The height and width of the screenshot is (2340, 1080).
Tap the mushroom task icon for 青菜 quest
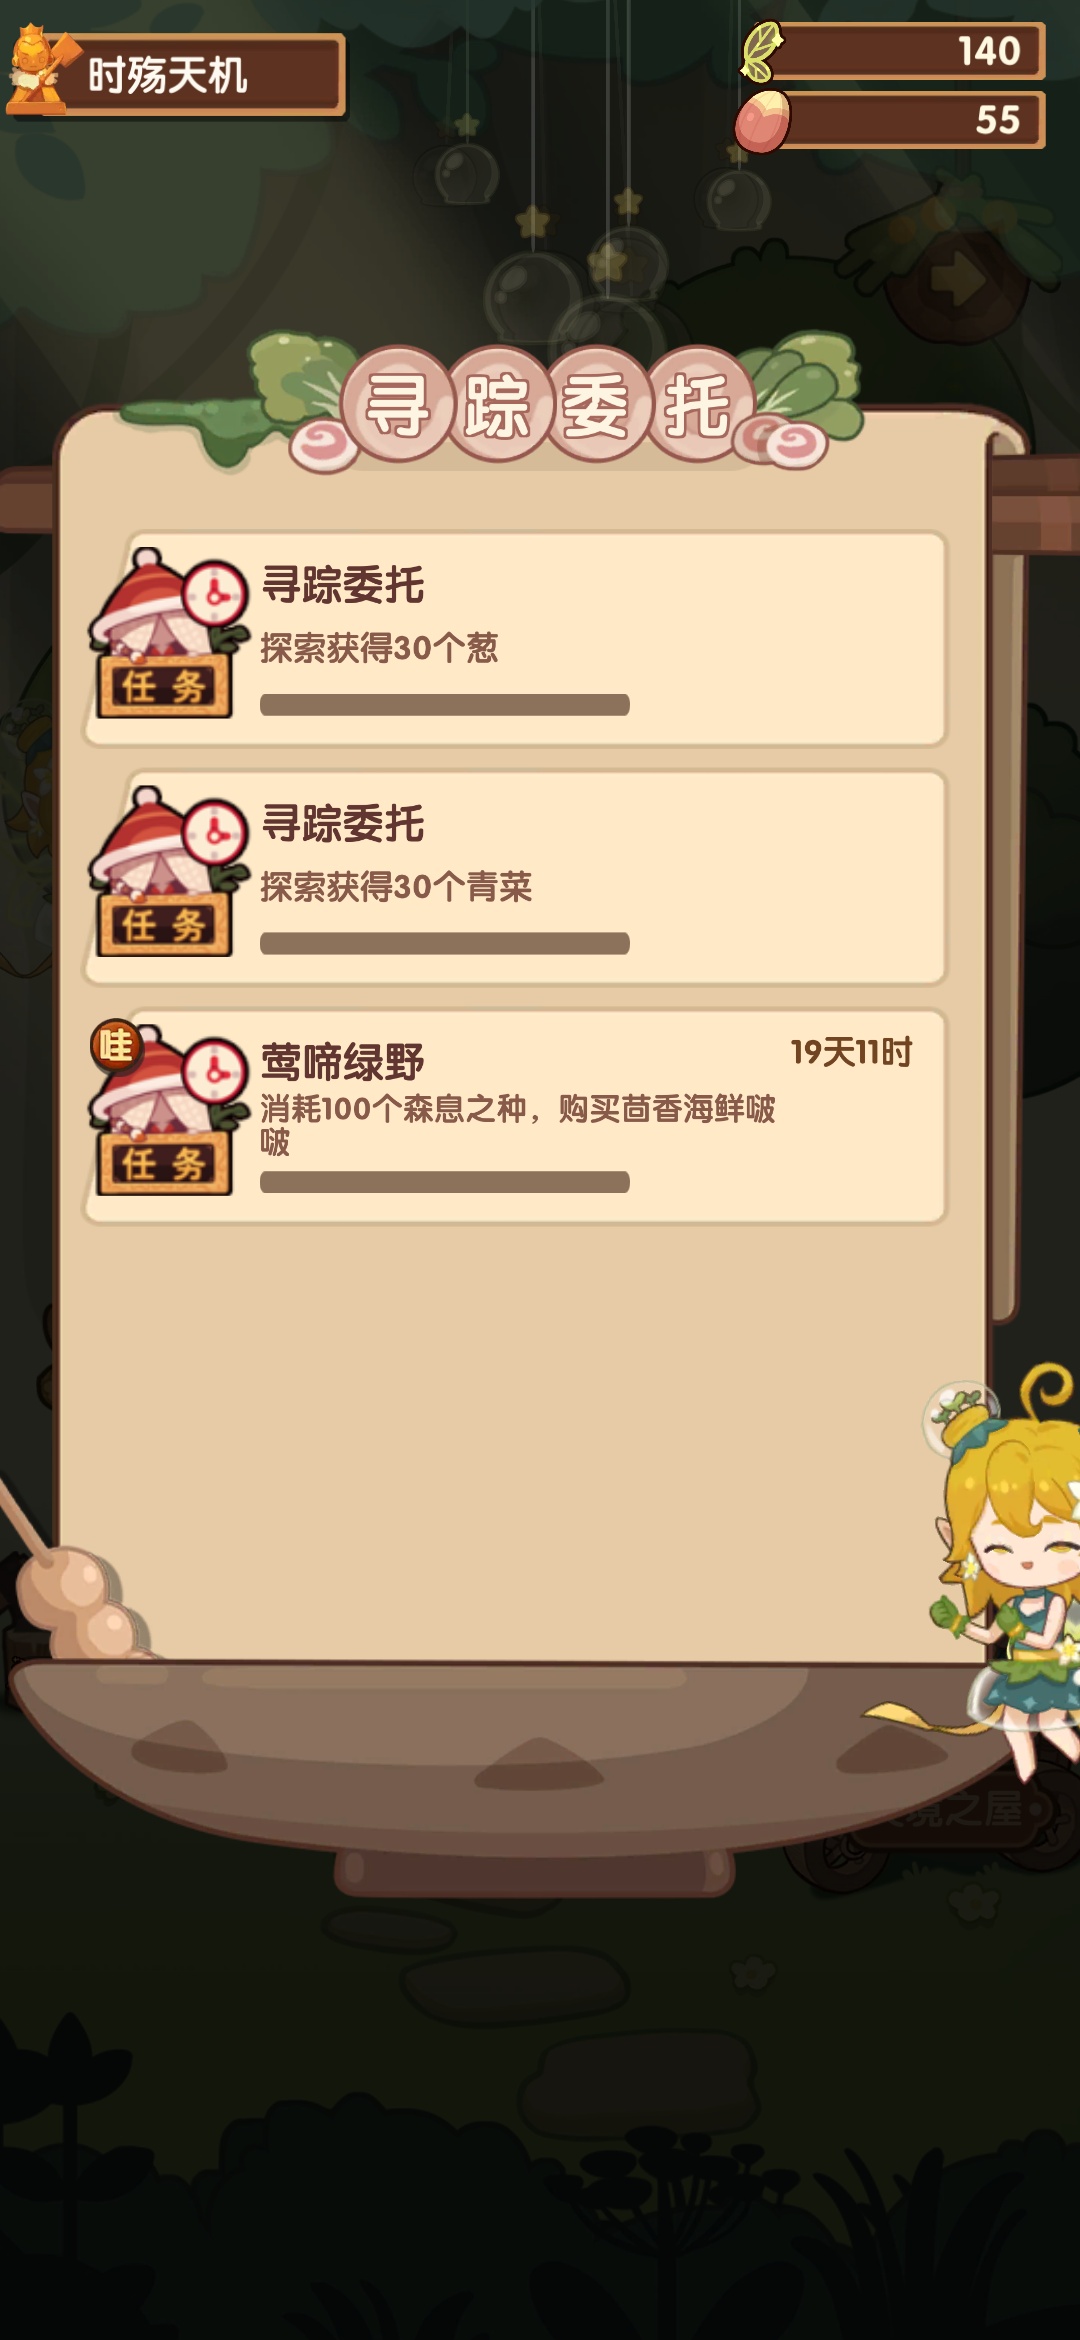168,872
